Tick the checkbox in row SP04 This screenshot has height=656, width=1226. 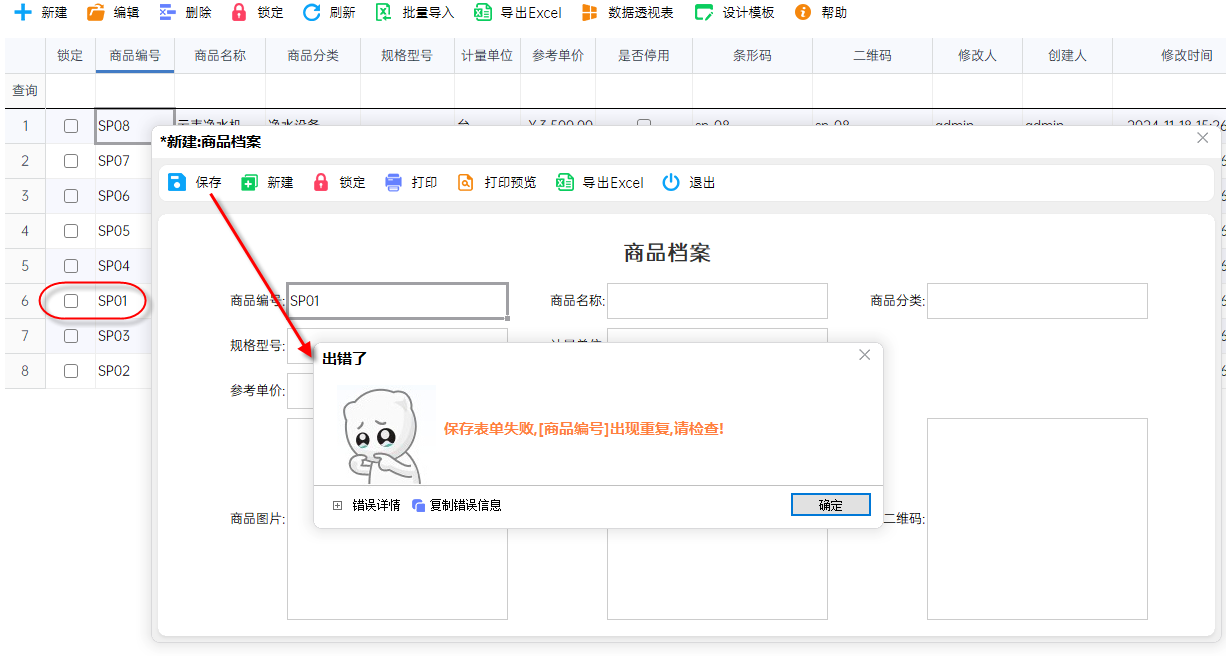71,266
